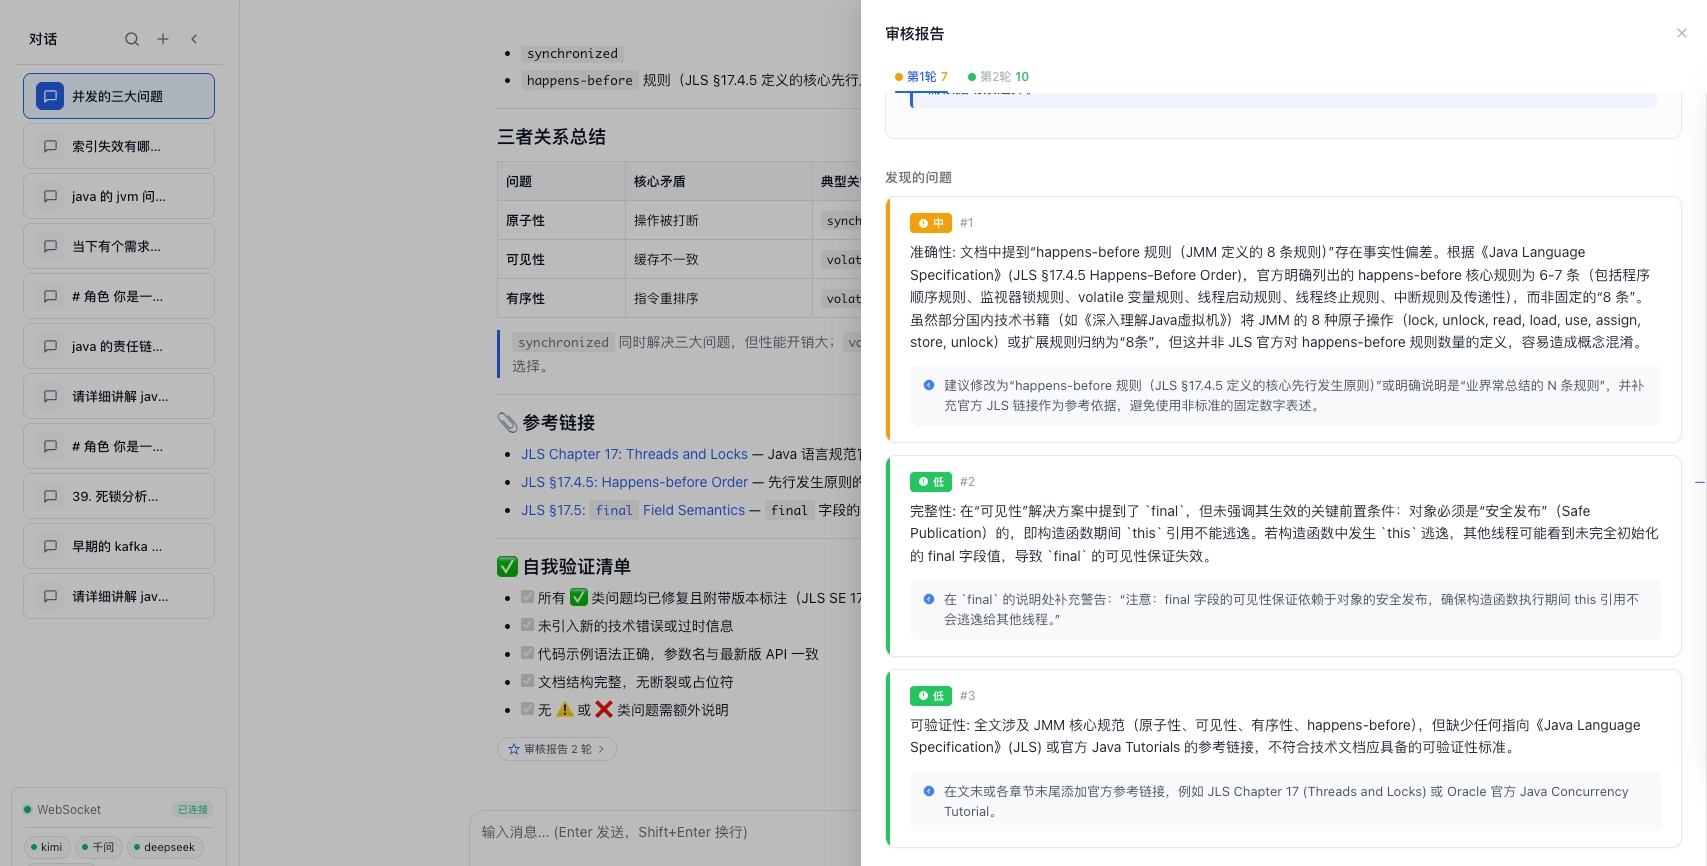The width and height of the screenshot is (1707, 866).
Task: Focus the 输入消息 input field
Action: click(665, 832)
